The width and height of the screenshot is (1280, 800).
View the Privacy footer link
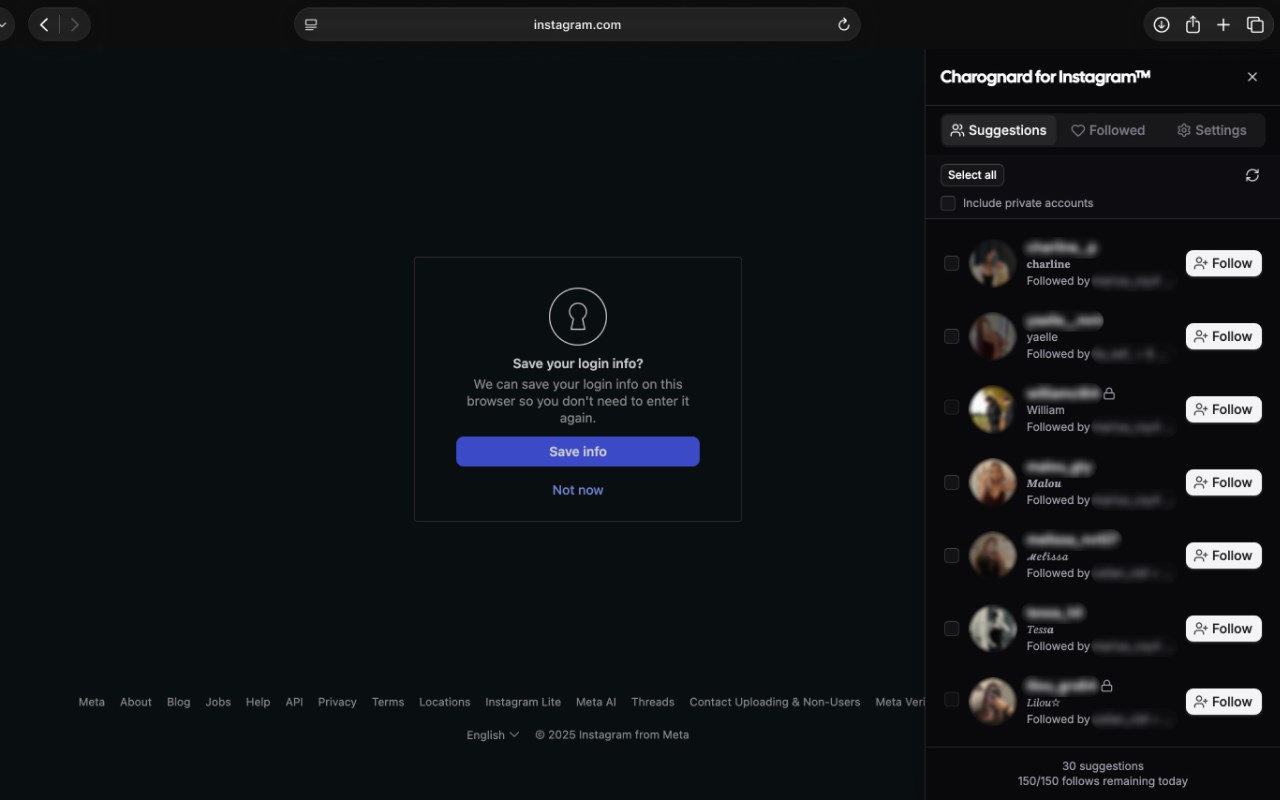pos(337,702)
